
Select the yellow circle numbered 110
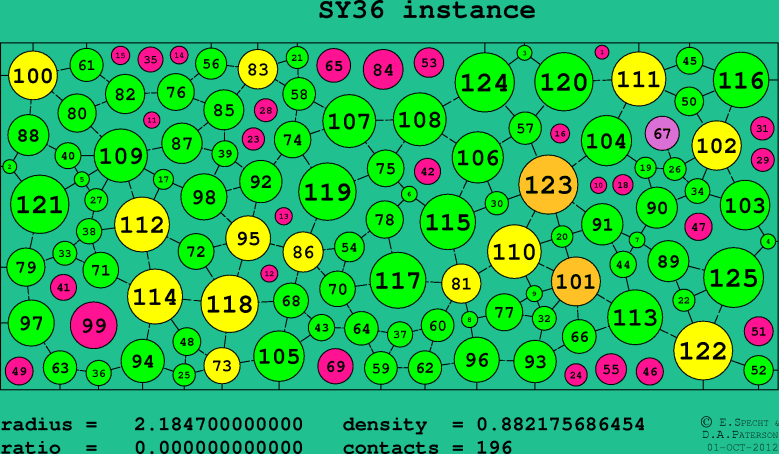point(514,252)
